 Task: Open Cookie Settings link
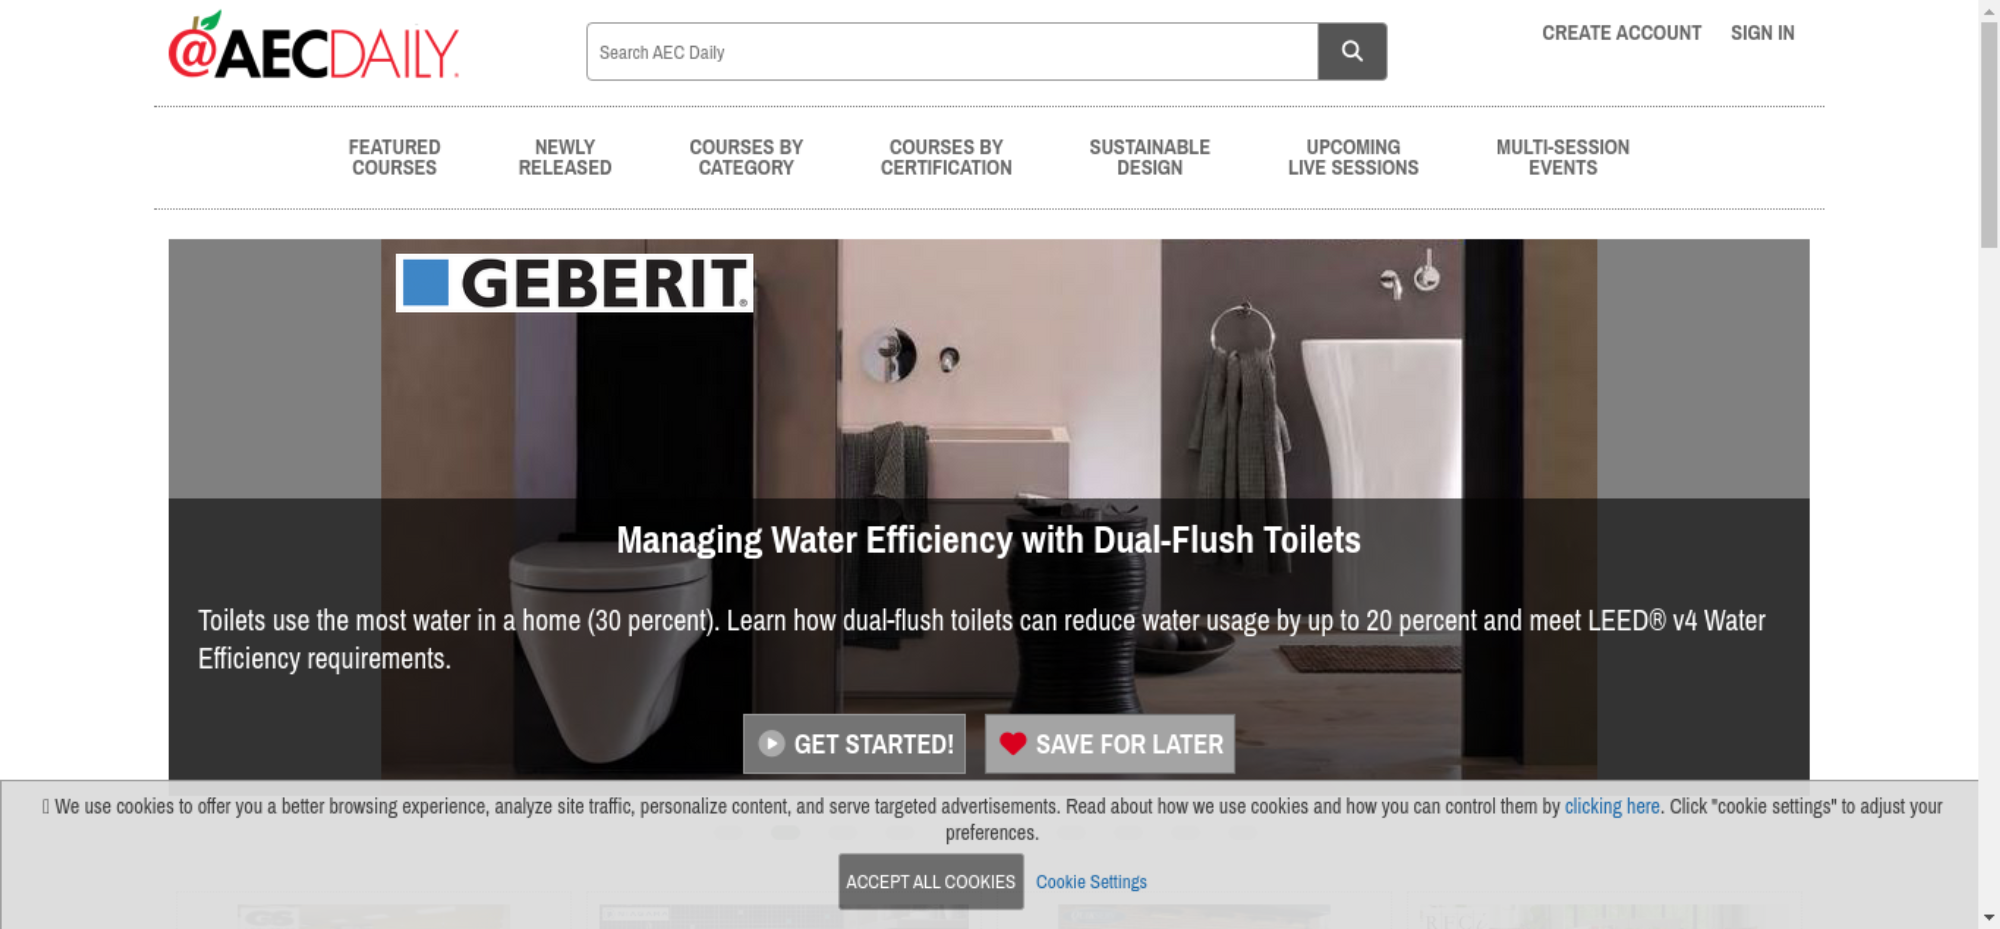1091,882
